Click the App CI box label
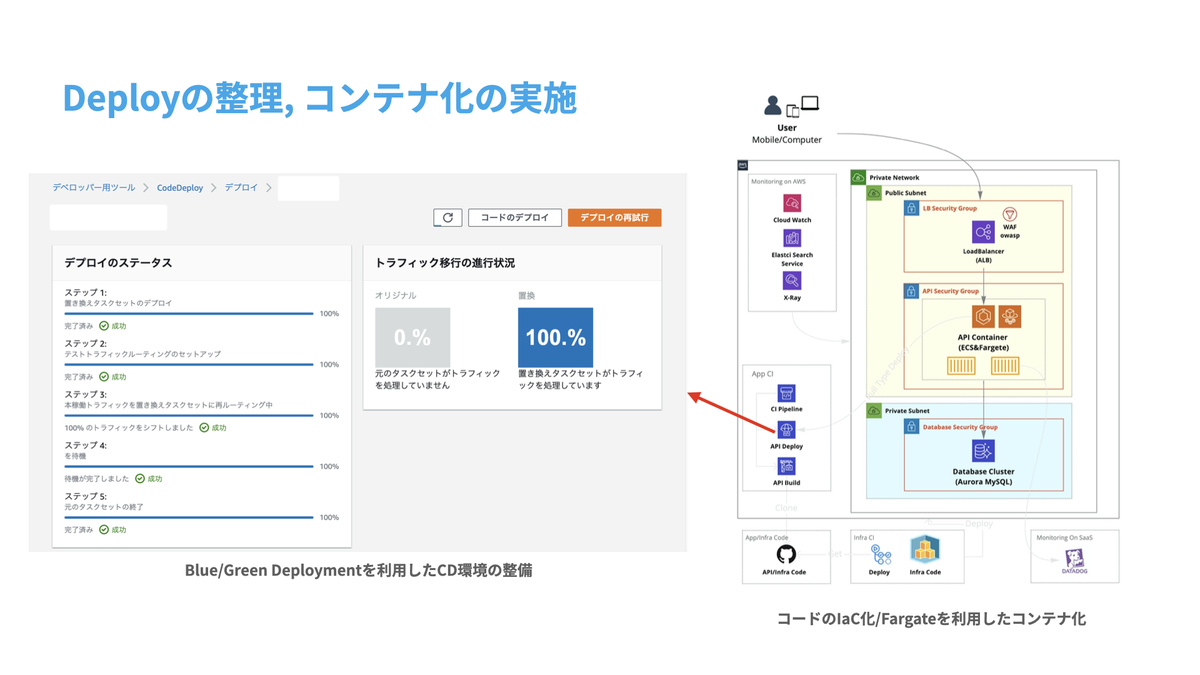 [x=762, y=374]
